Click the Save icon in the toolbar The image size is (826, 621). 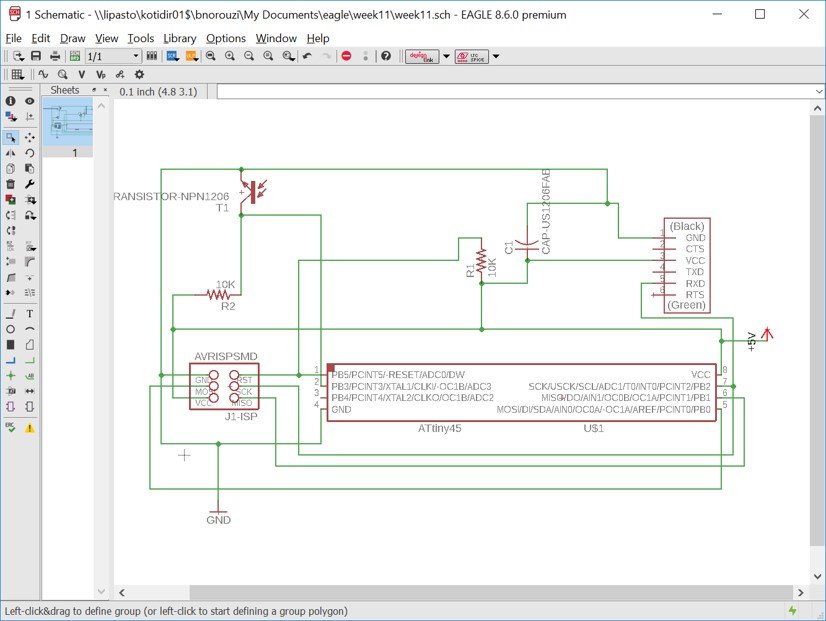[36, 56]
